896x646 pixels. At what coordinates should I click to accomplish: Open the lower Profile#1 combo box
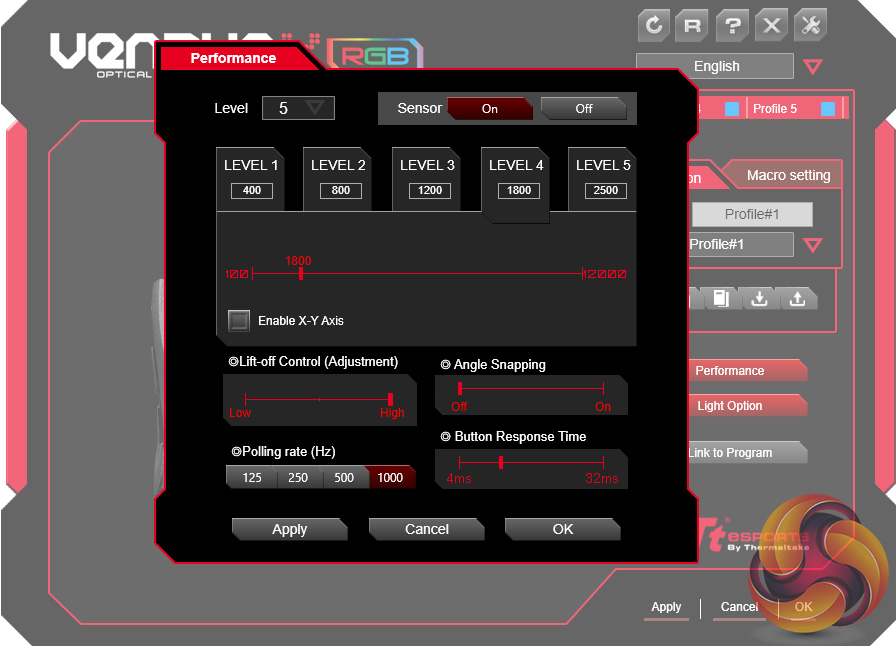click(x=741, y=245)
